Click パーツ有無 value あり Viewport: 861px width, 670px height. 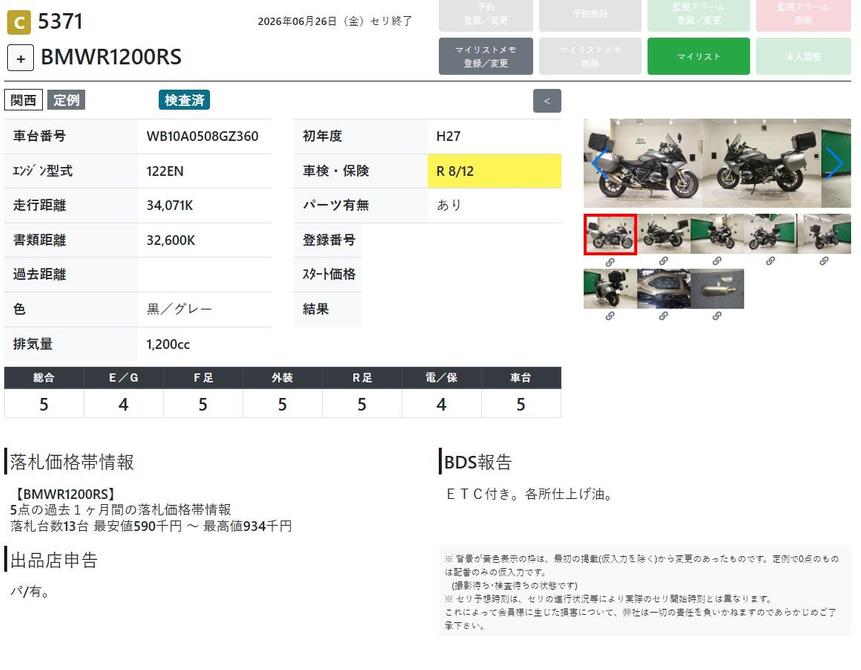pos(449,205)
